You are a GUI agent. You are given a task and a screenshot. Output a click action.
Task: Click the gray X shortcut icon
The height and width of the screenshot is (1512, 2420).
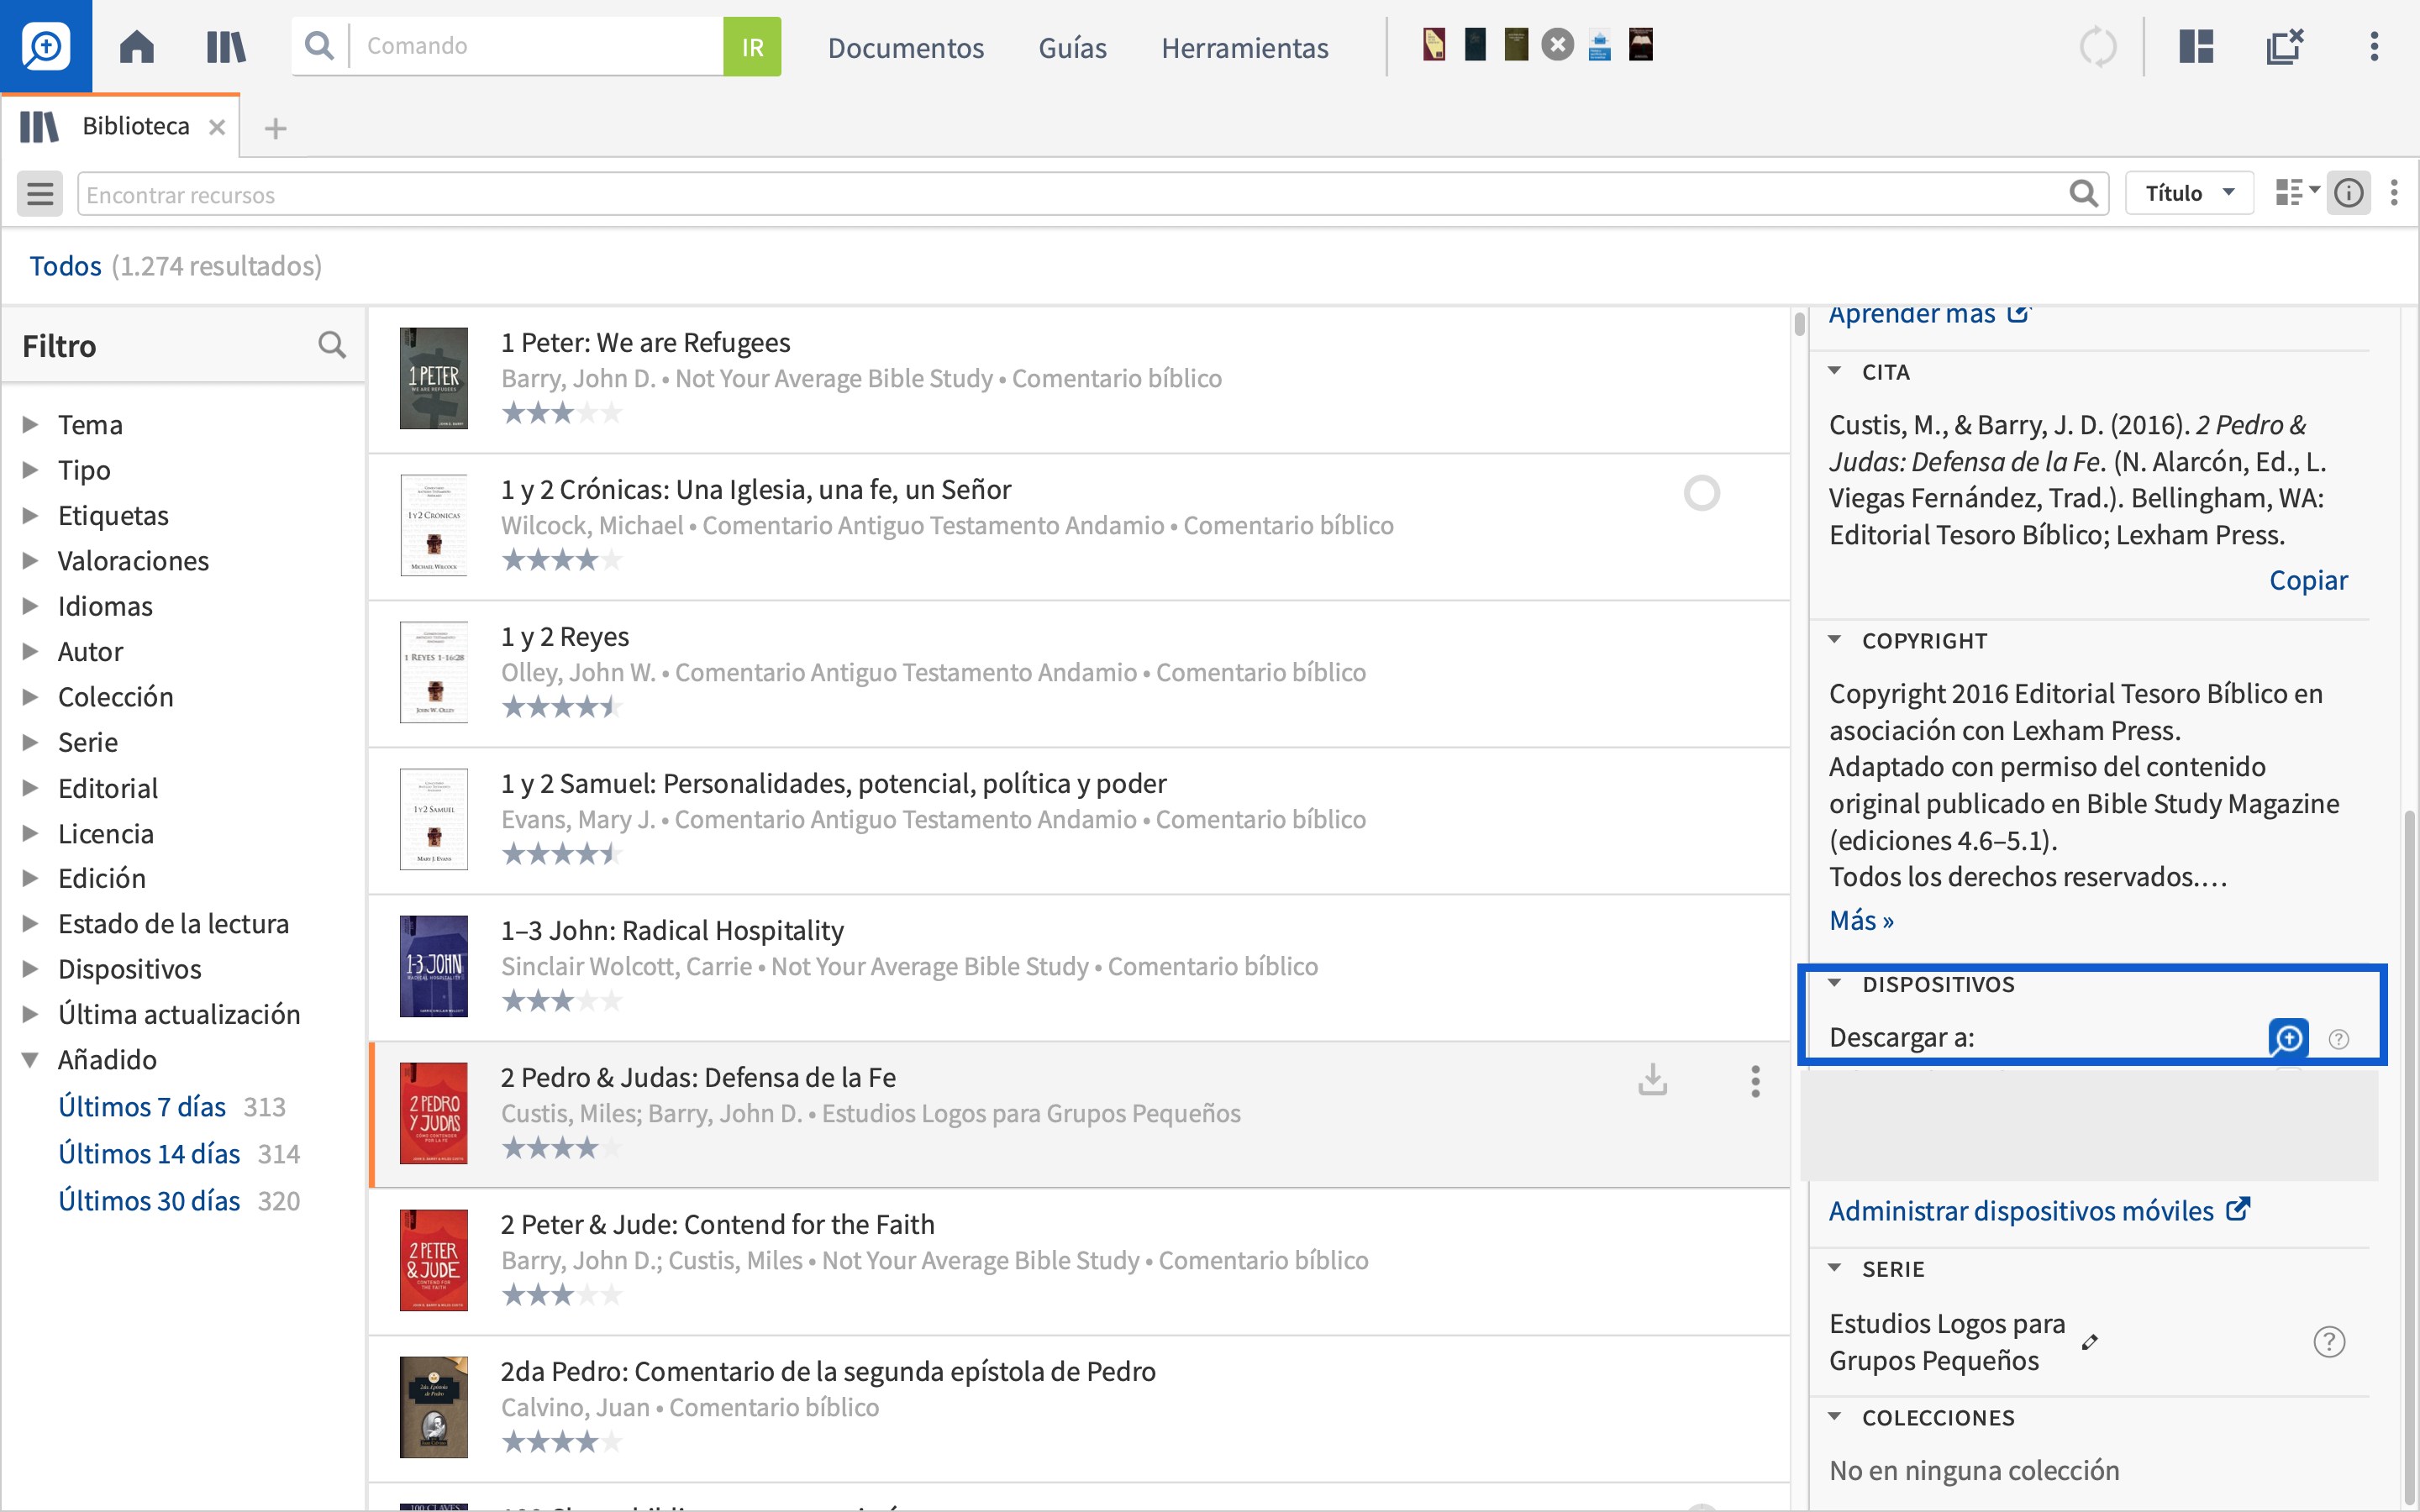pyautogui.click(x=1557, y=45)
